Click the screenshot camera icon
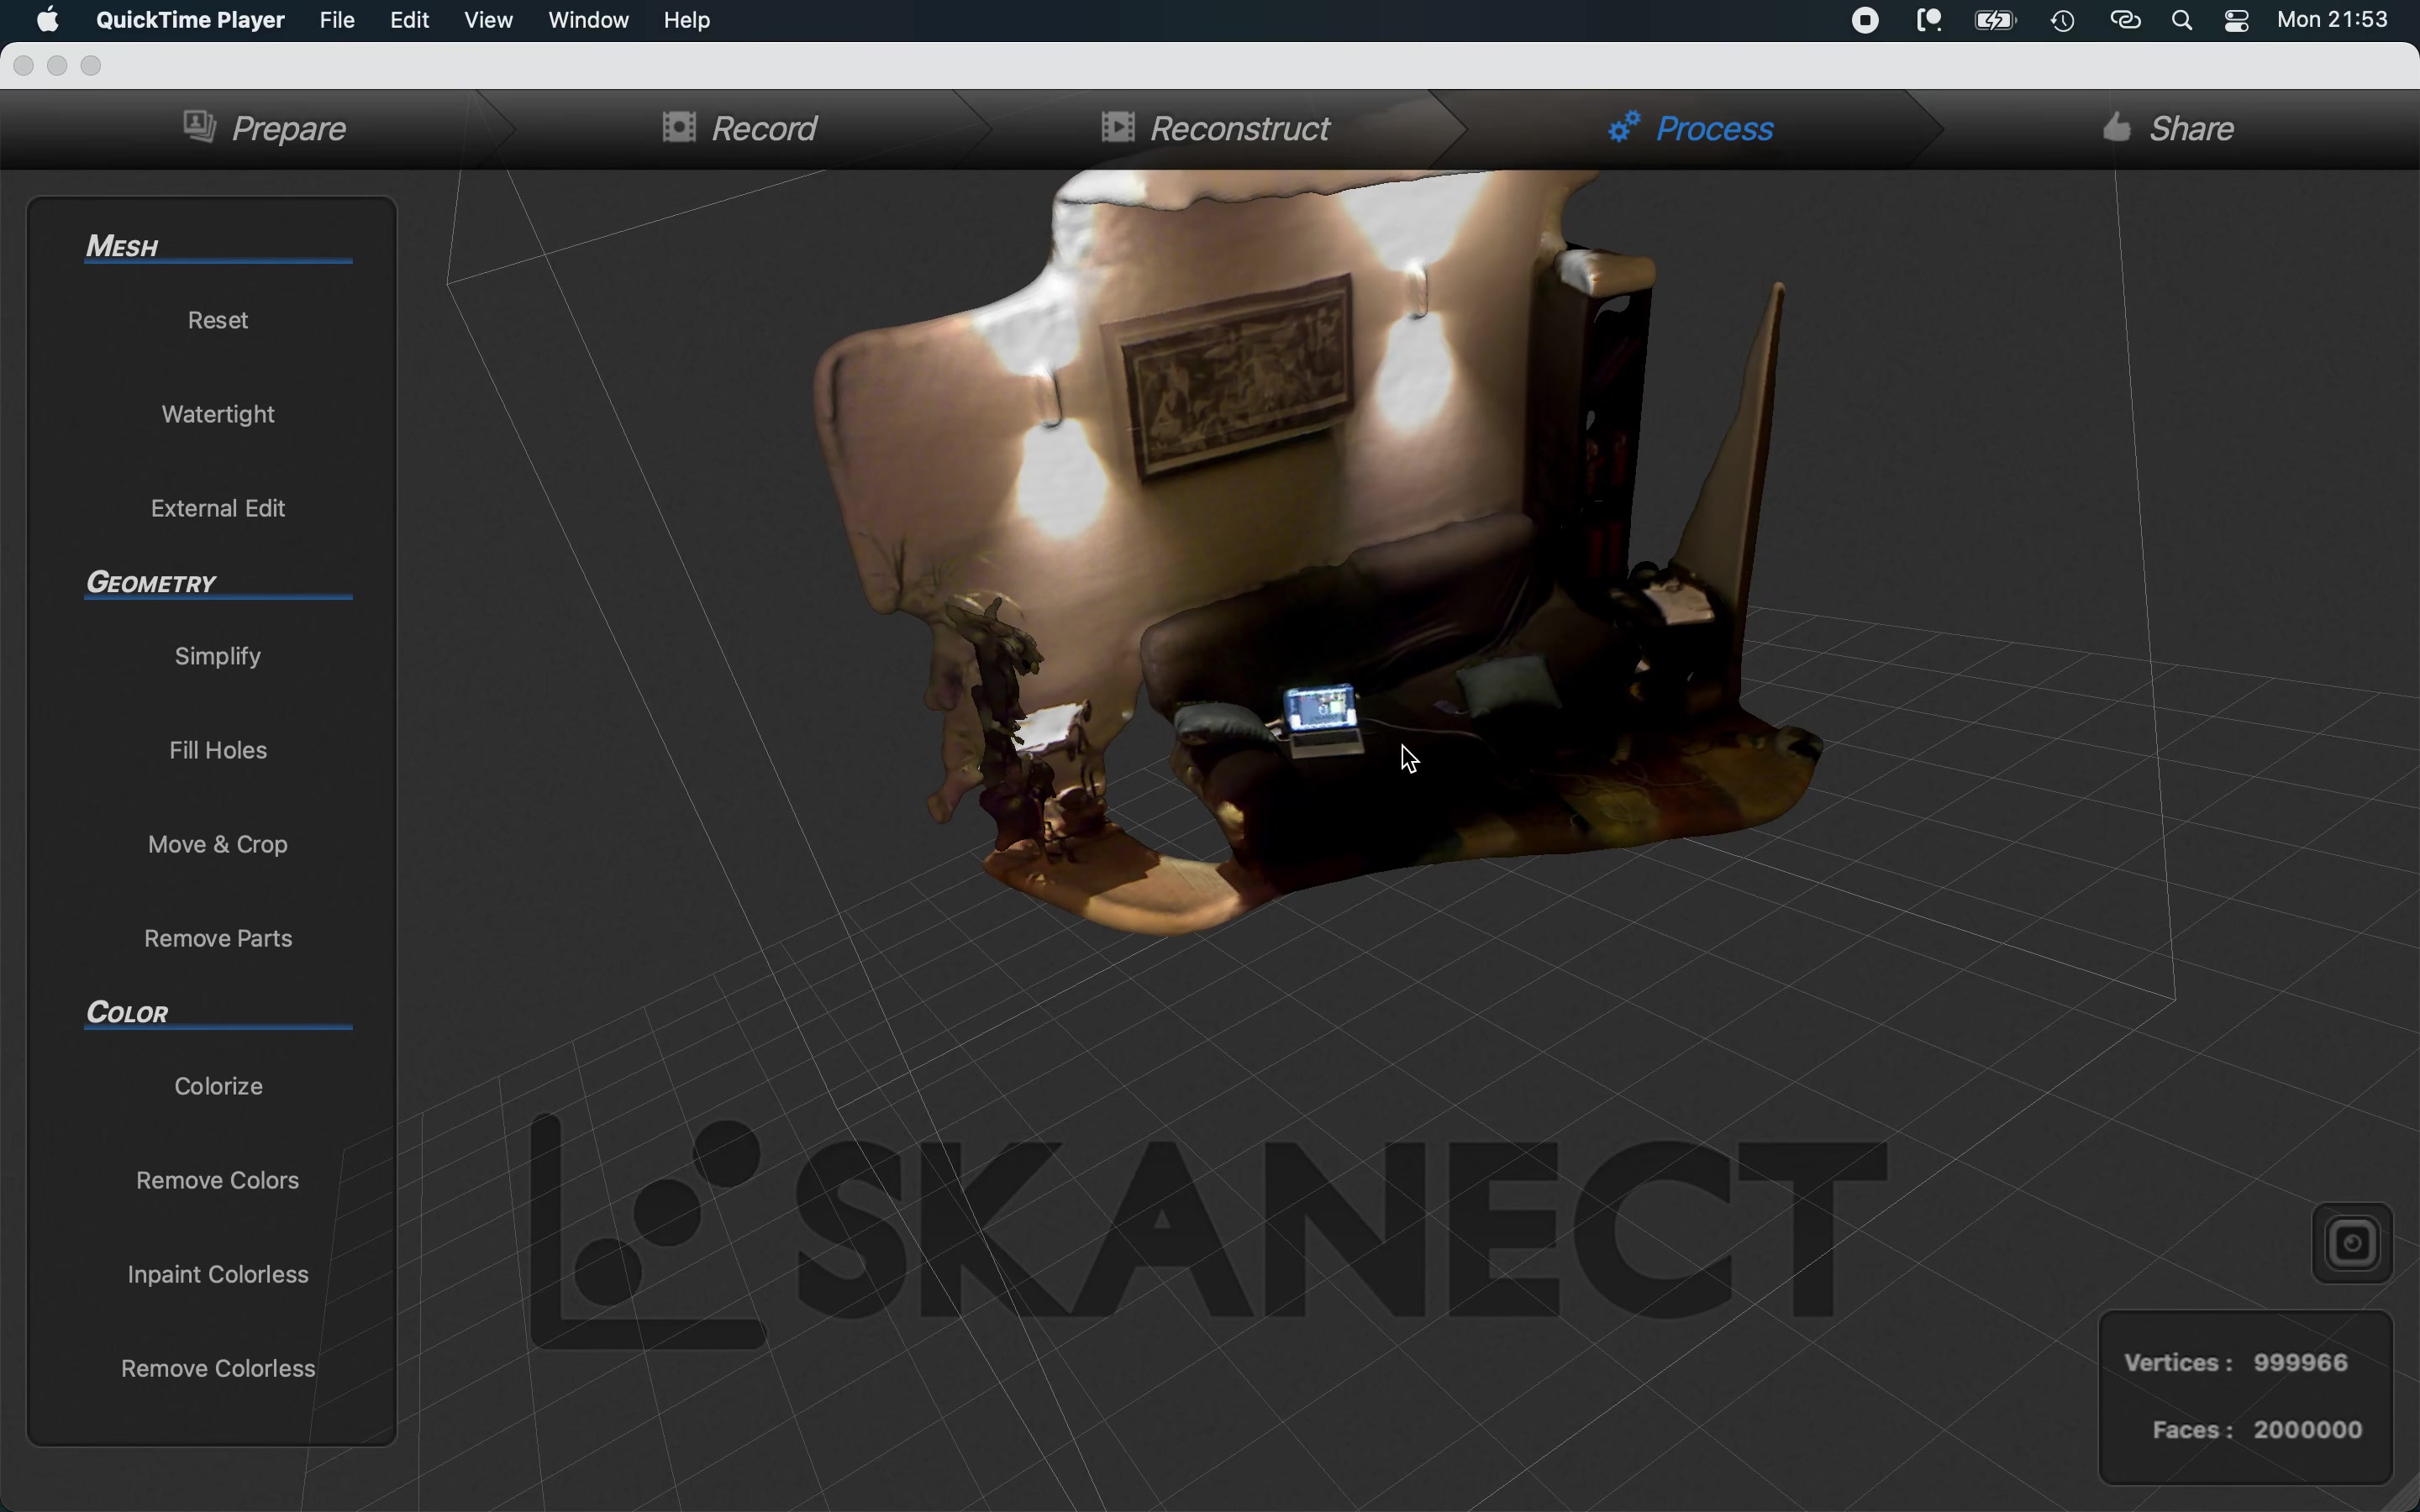This screenshot has height=1512, width=2420. pos(2351,1243)
